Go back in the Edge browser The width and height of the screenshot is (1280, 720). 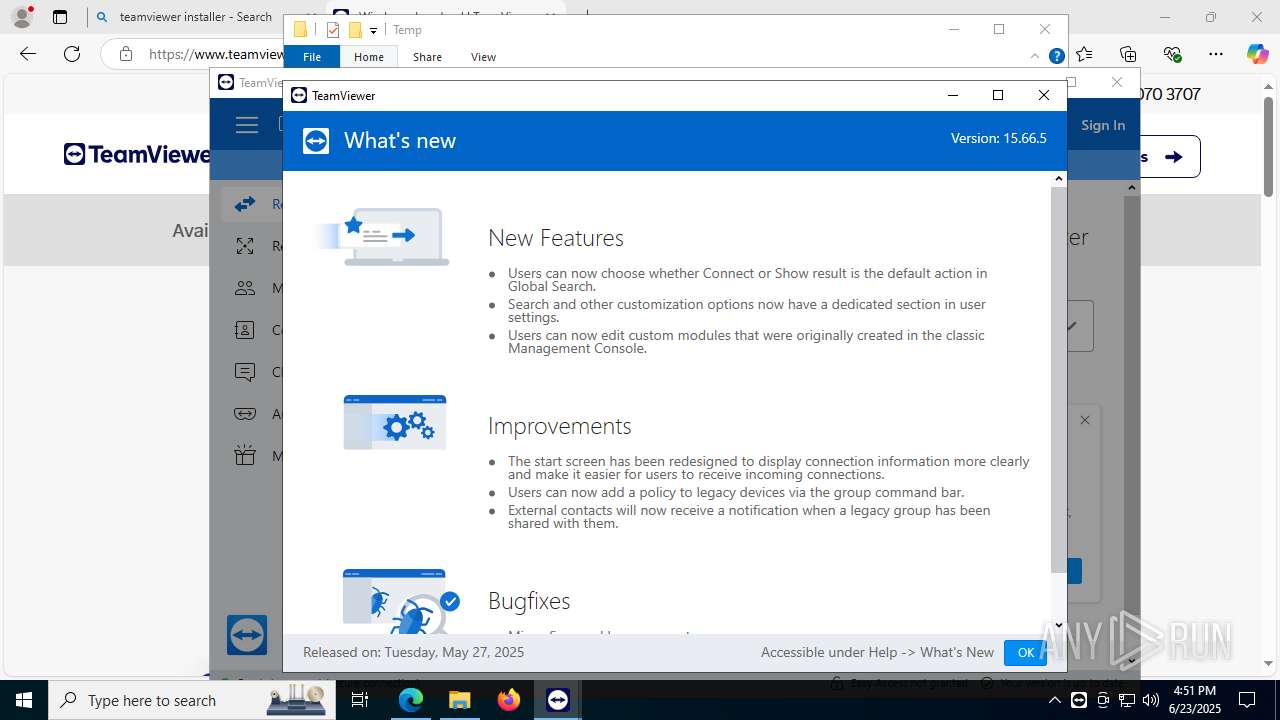tap(28, 54)
